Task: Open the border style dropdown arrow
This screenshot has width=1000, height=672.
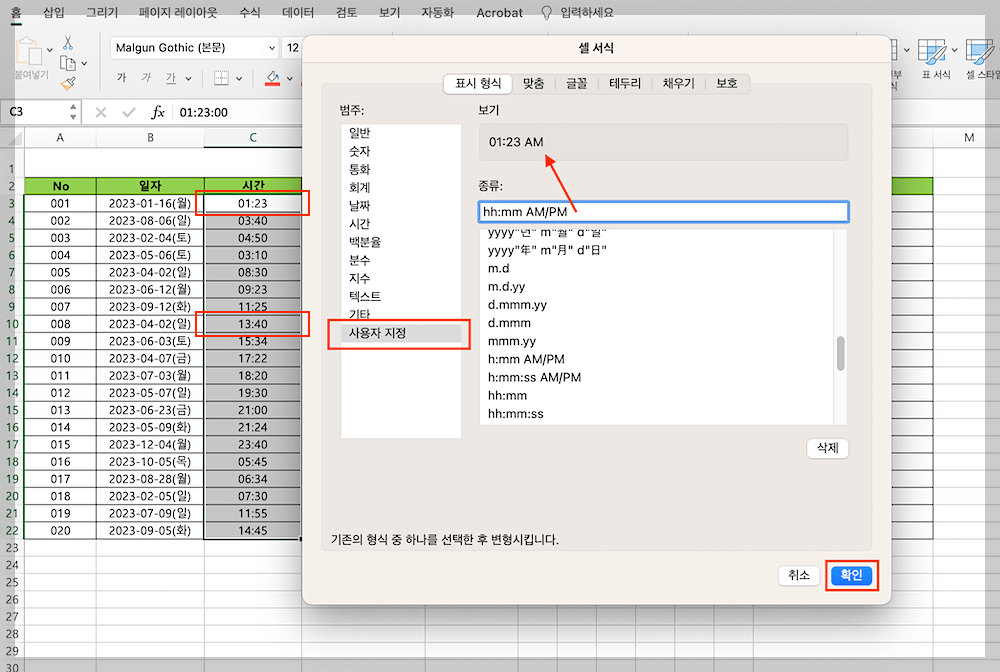Action: click(x=239, y=77)
